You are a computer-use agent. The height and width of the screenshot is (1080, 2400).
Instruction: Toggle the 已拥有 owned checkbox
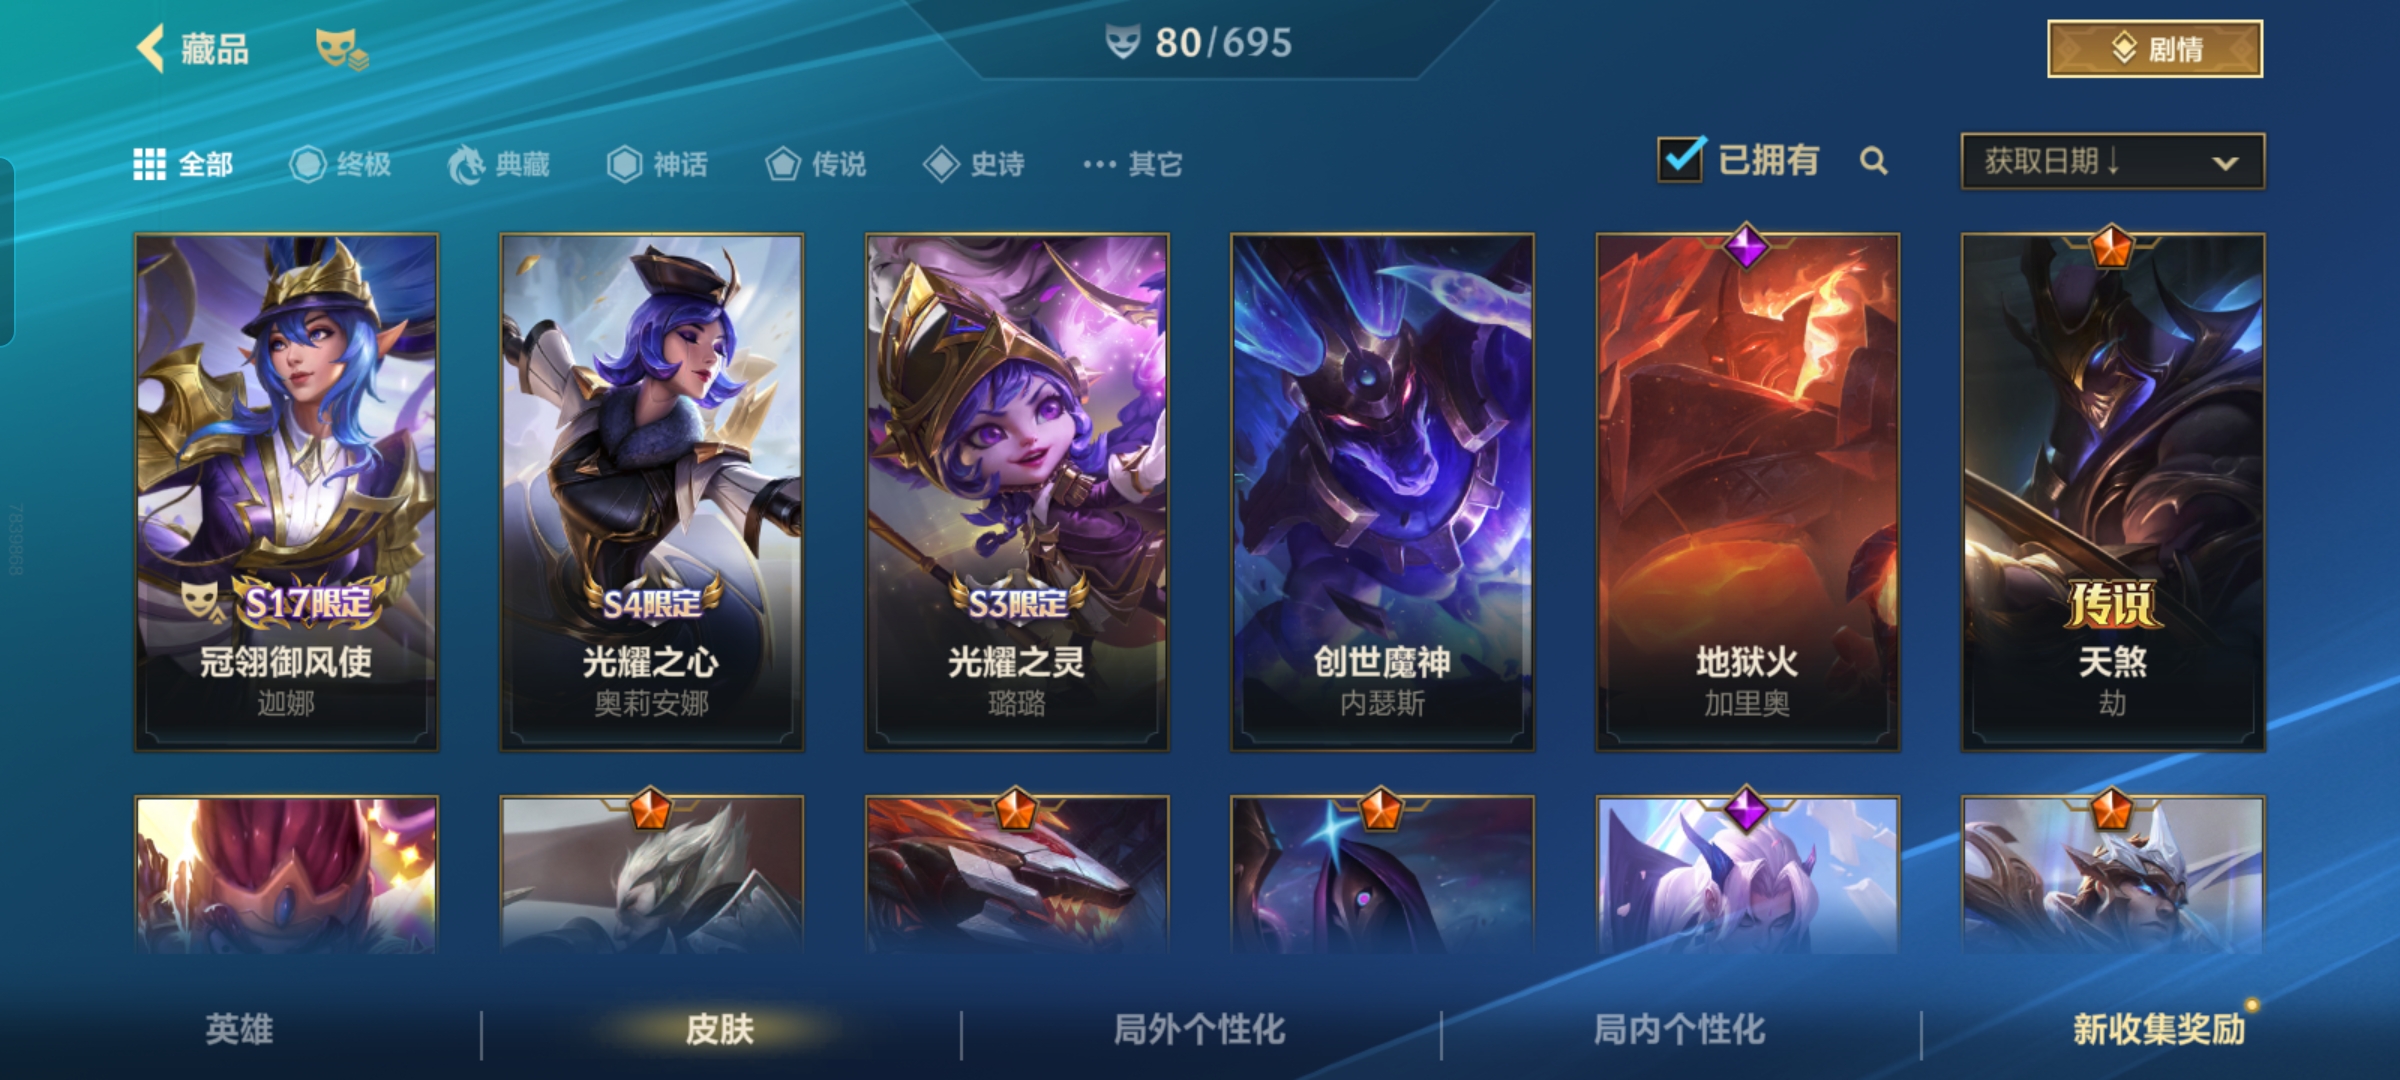pos(1681,160)
